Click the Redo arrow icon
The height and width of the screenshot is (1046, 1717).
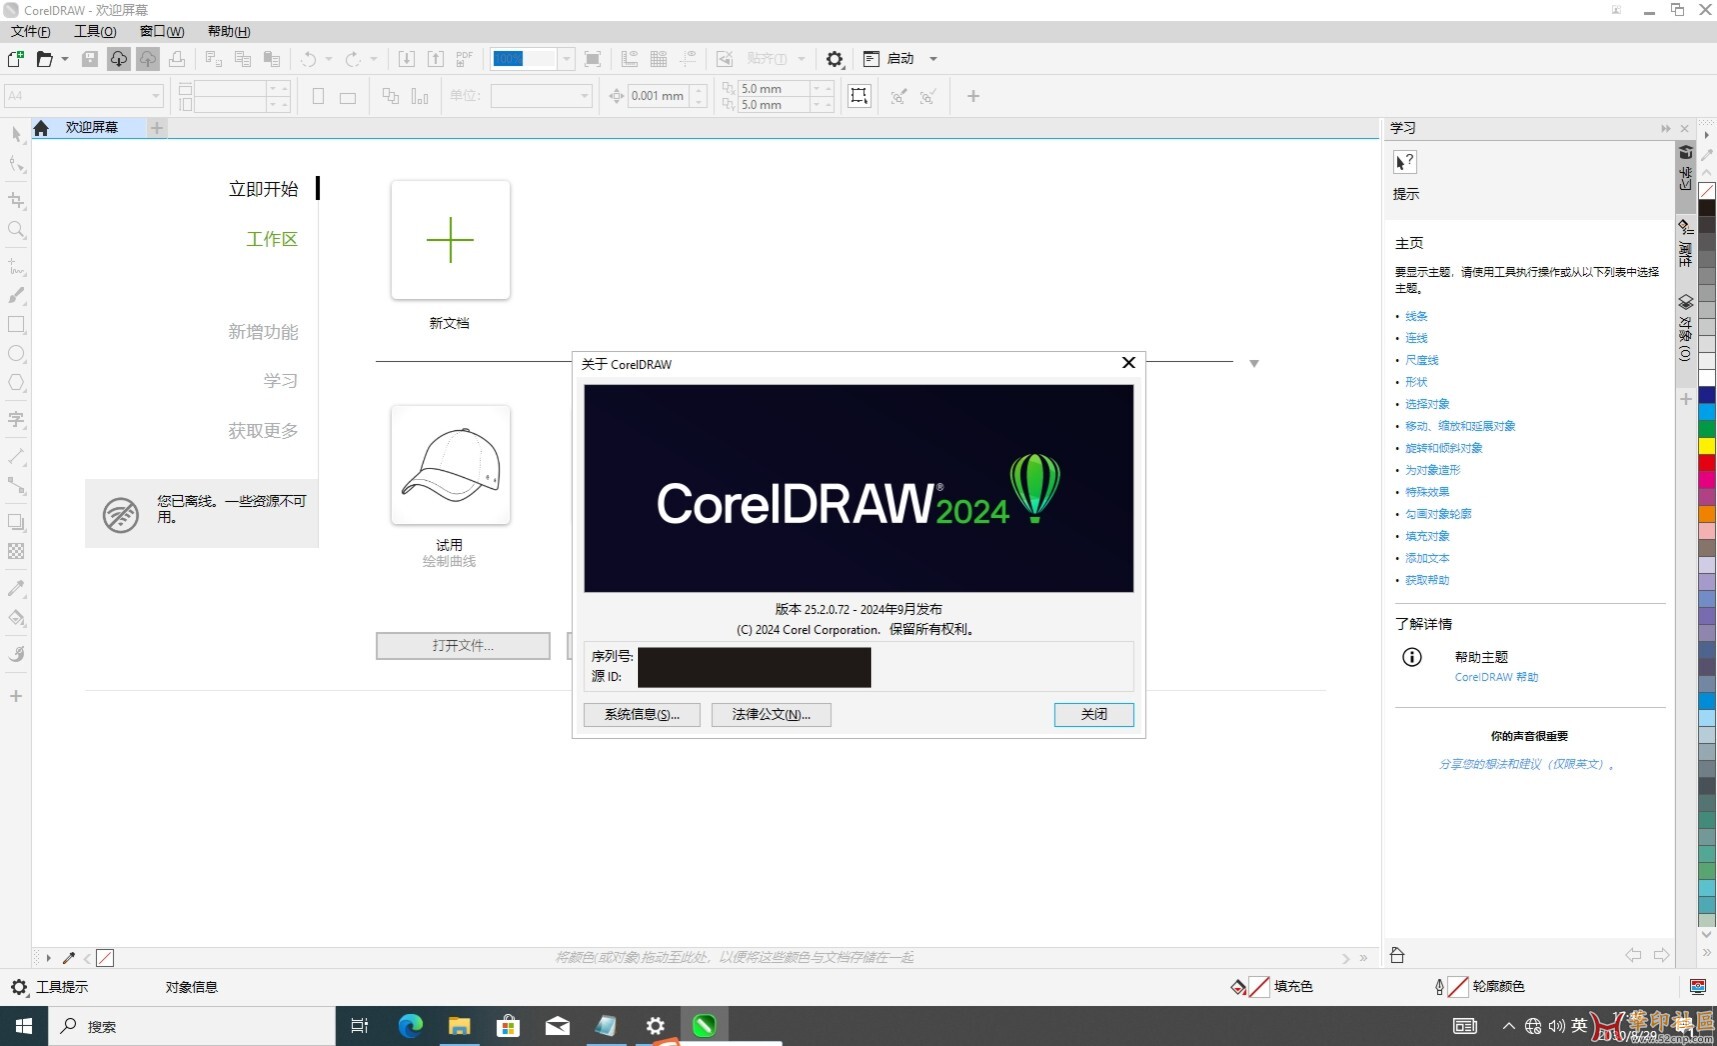[x=353, y=59]
